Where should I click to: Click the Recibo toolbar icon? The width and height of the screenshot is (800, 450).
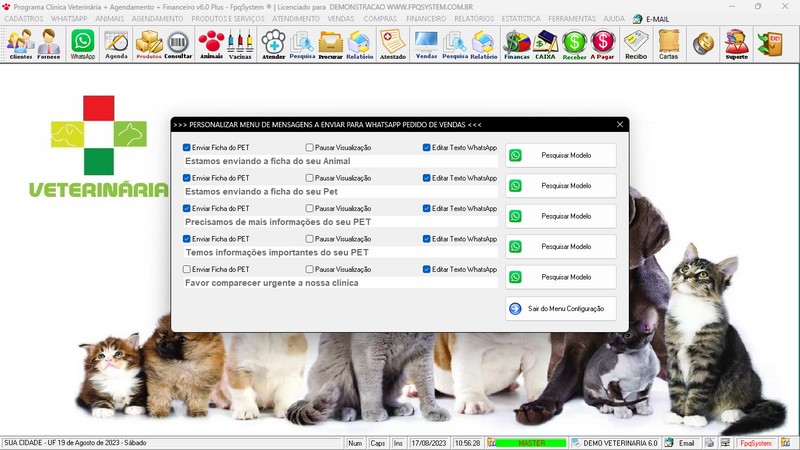635,43
